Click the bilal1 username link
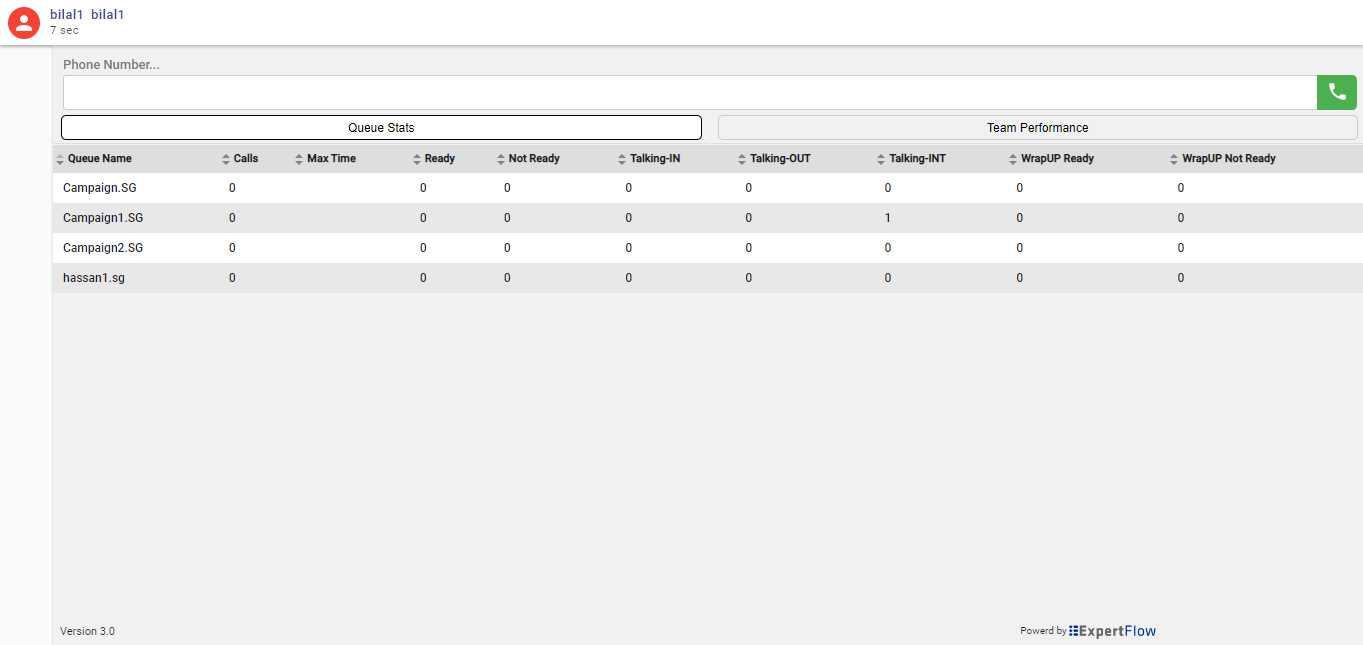 pos(67,15)
